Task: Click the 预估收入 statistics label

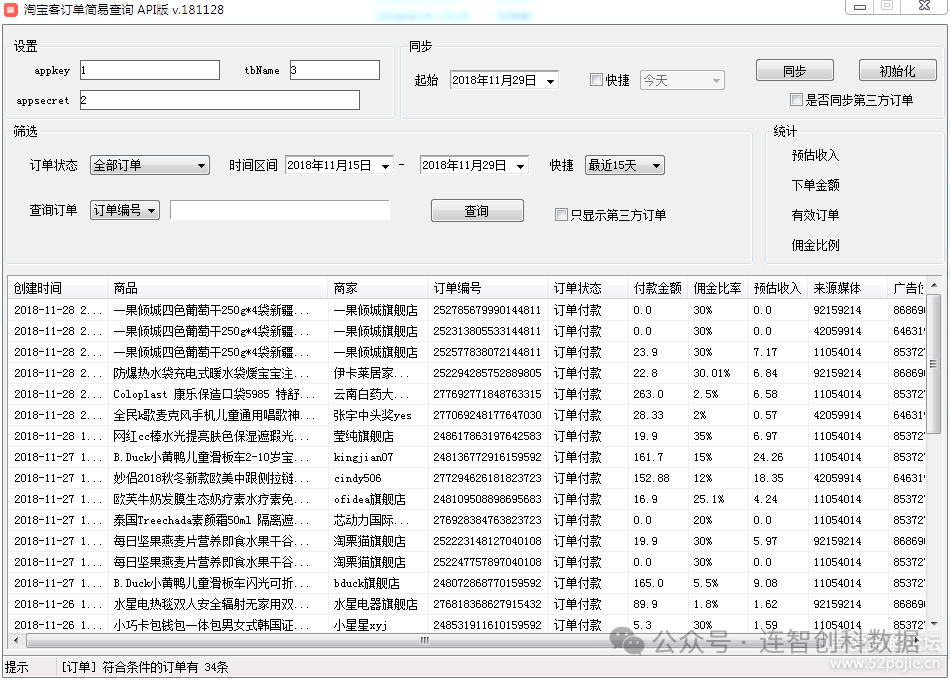Action: [x=815, y=155]
